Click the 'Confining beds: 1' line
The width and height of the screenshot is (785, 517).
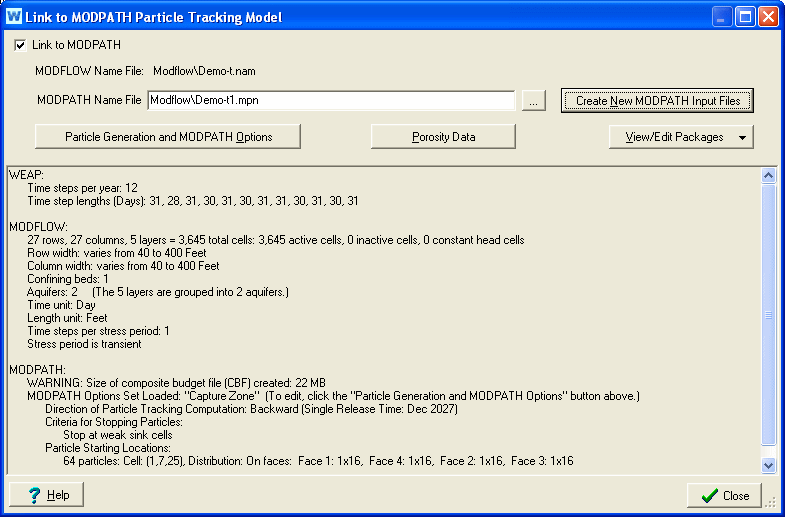pyautogui.click(x=68, y=279)
